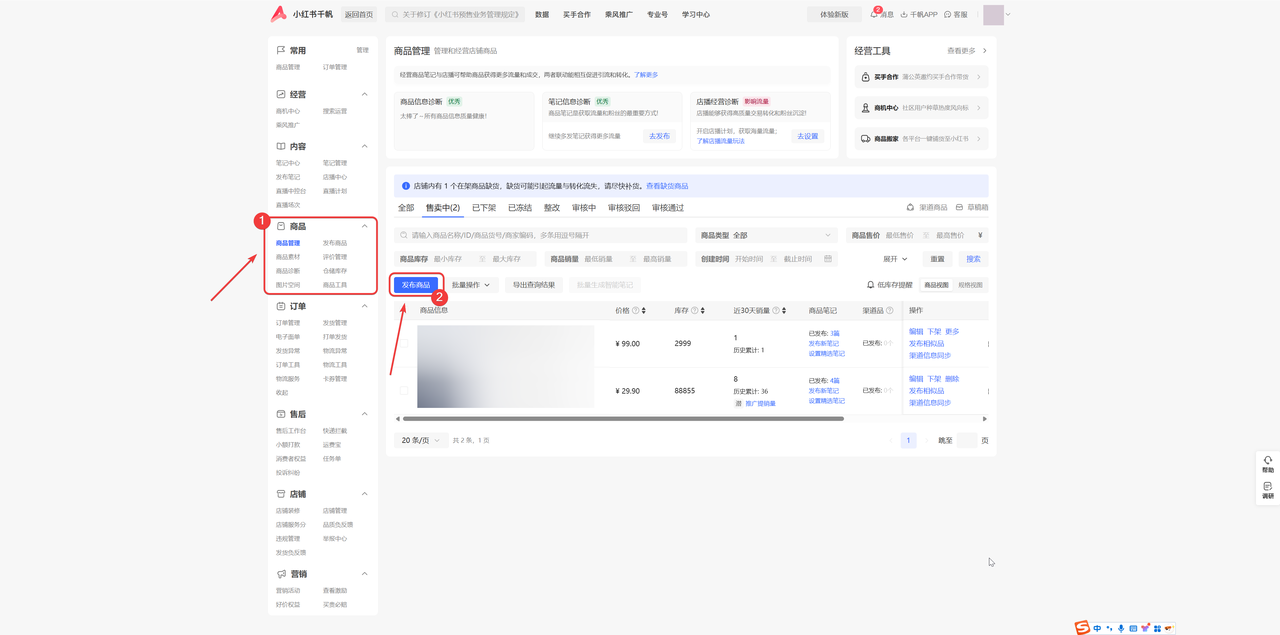
Task: Switch to the 已下架 tab
Action: [484, 208]
